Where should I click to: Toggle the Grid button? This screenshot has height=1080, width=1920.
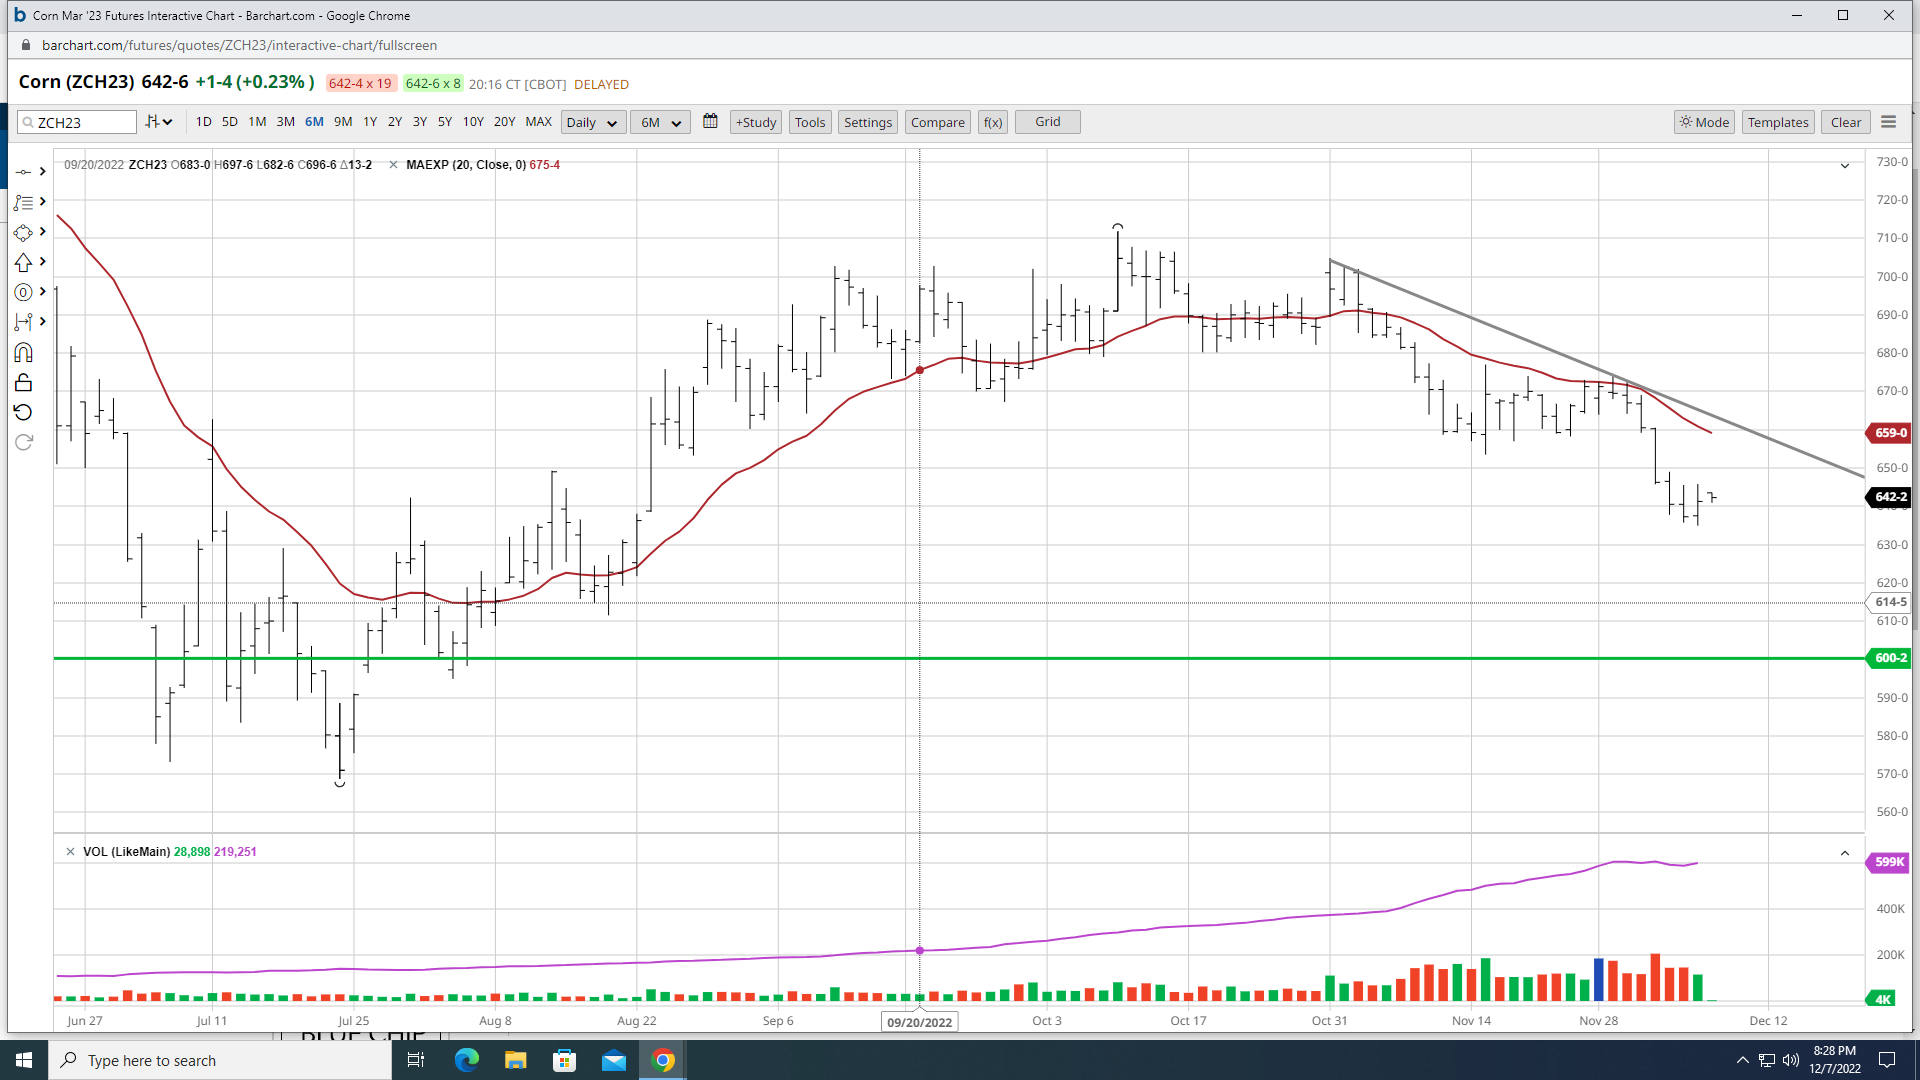click(1047, 122)
